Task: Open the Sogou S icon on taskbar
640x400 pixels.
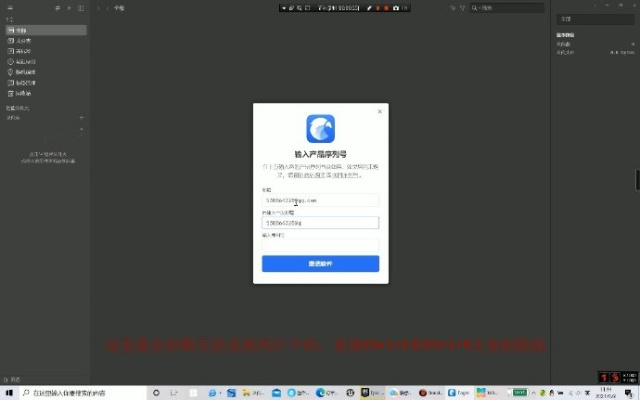Action: coord(231,393)
